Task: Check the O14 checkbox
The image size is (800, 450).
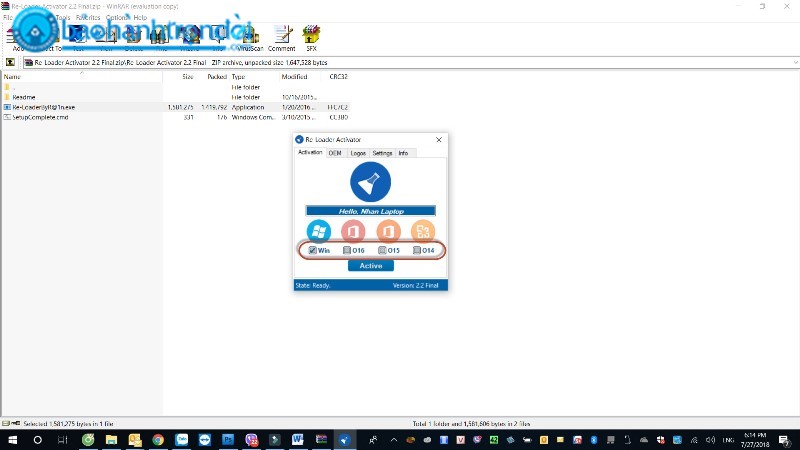Action: coord(417,250)
